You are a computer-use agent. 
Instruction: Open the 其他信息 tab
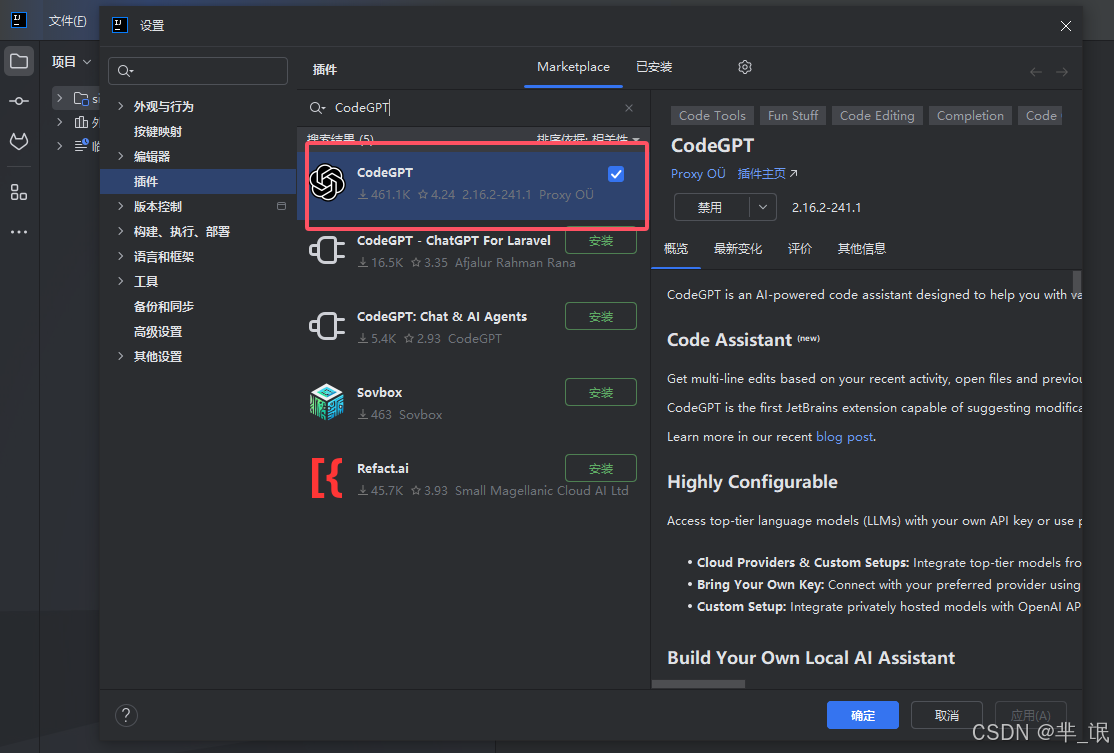pos(861,249)
